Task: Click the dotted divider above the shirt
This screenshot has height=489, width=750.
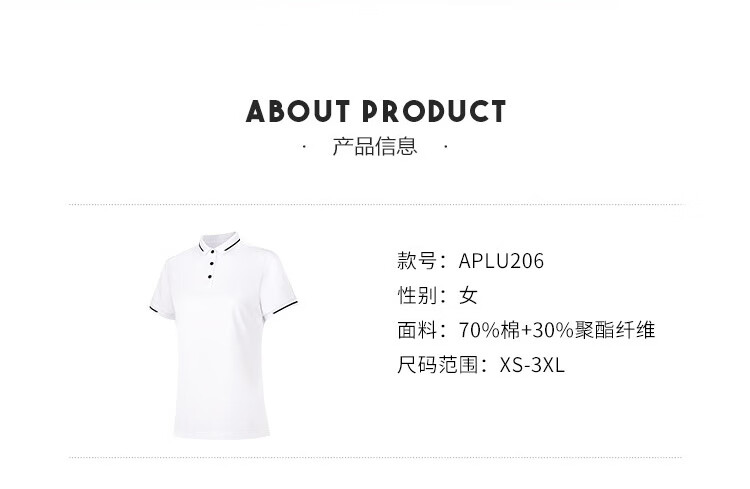Action: 377,205
